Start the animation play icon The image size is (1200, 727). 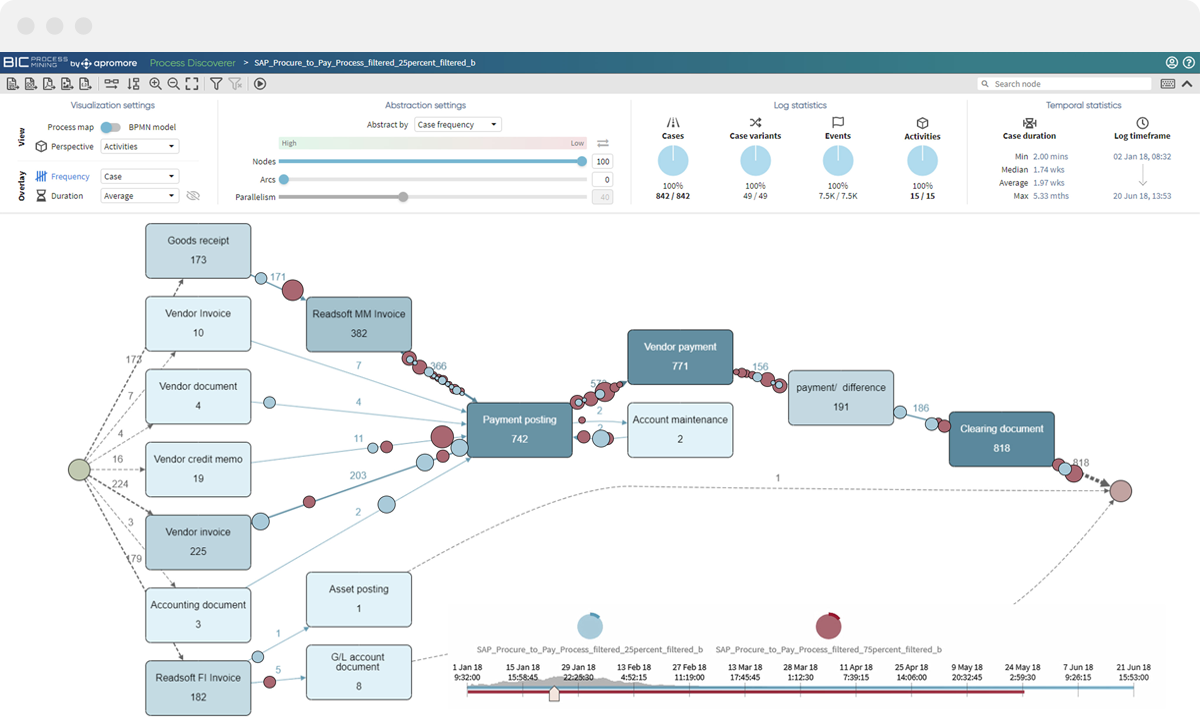(x=260, y=85)
